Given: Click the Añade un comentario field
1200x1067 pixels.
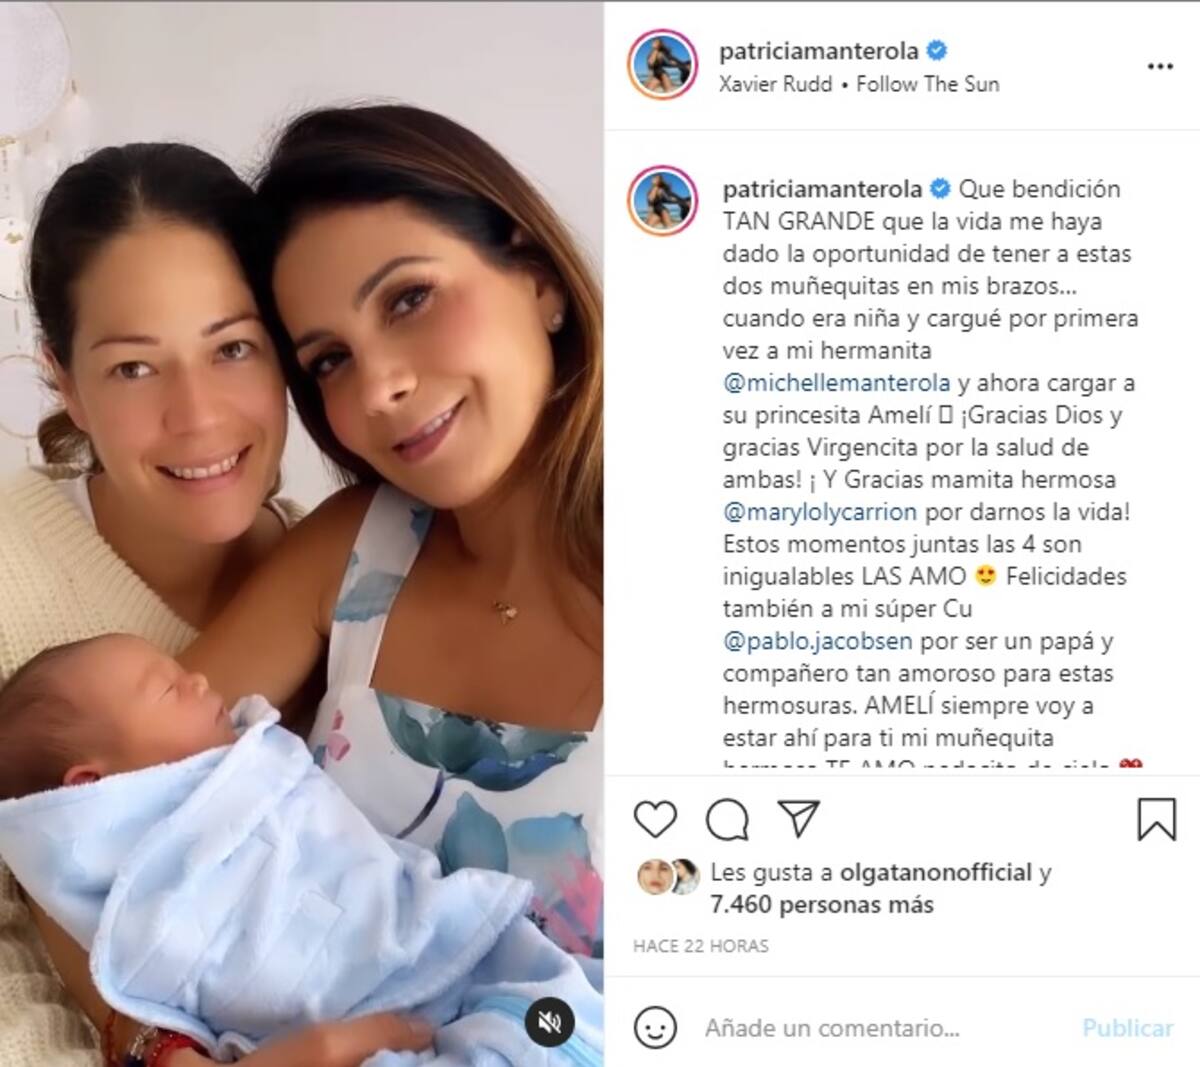Looking at the screenshot, I should coord(884,1028).
